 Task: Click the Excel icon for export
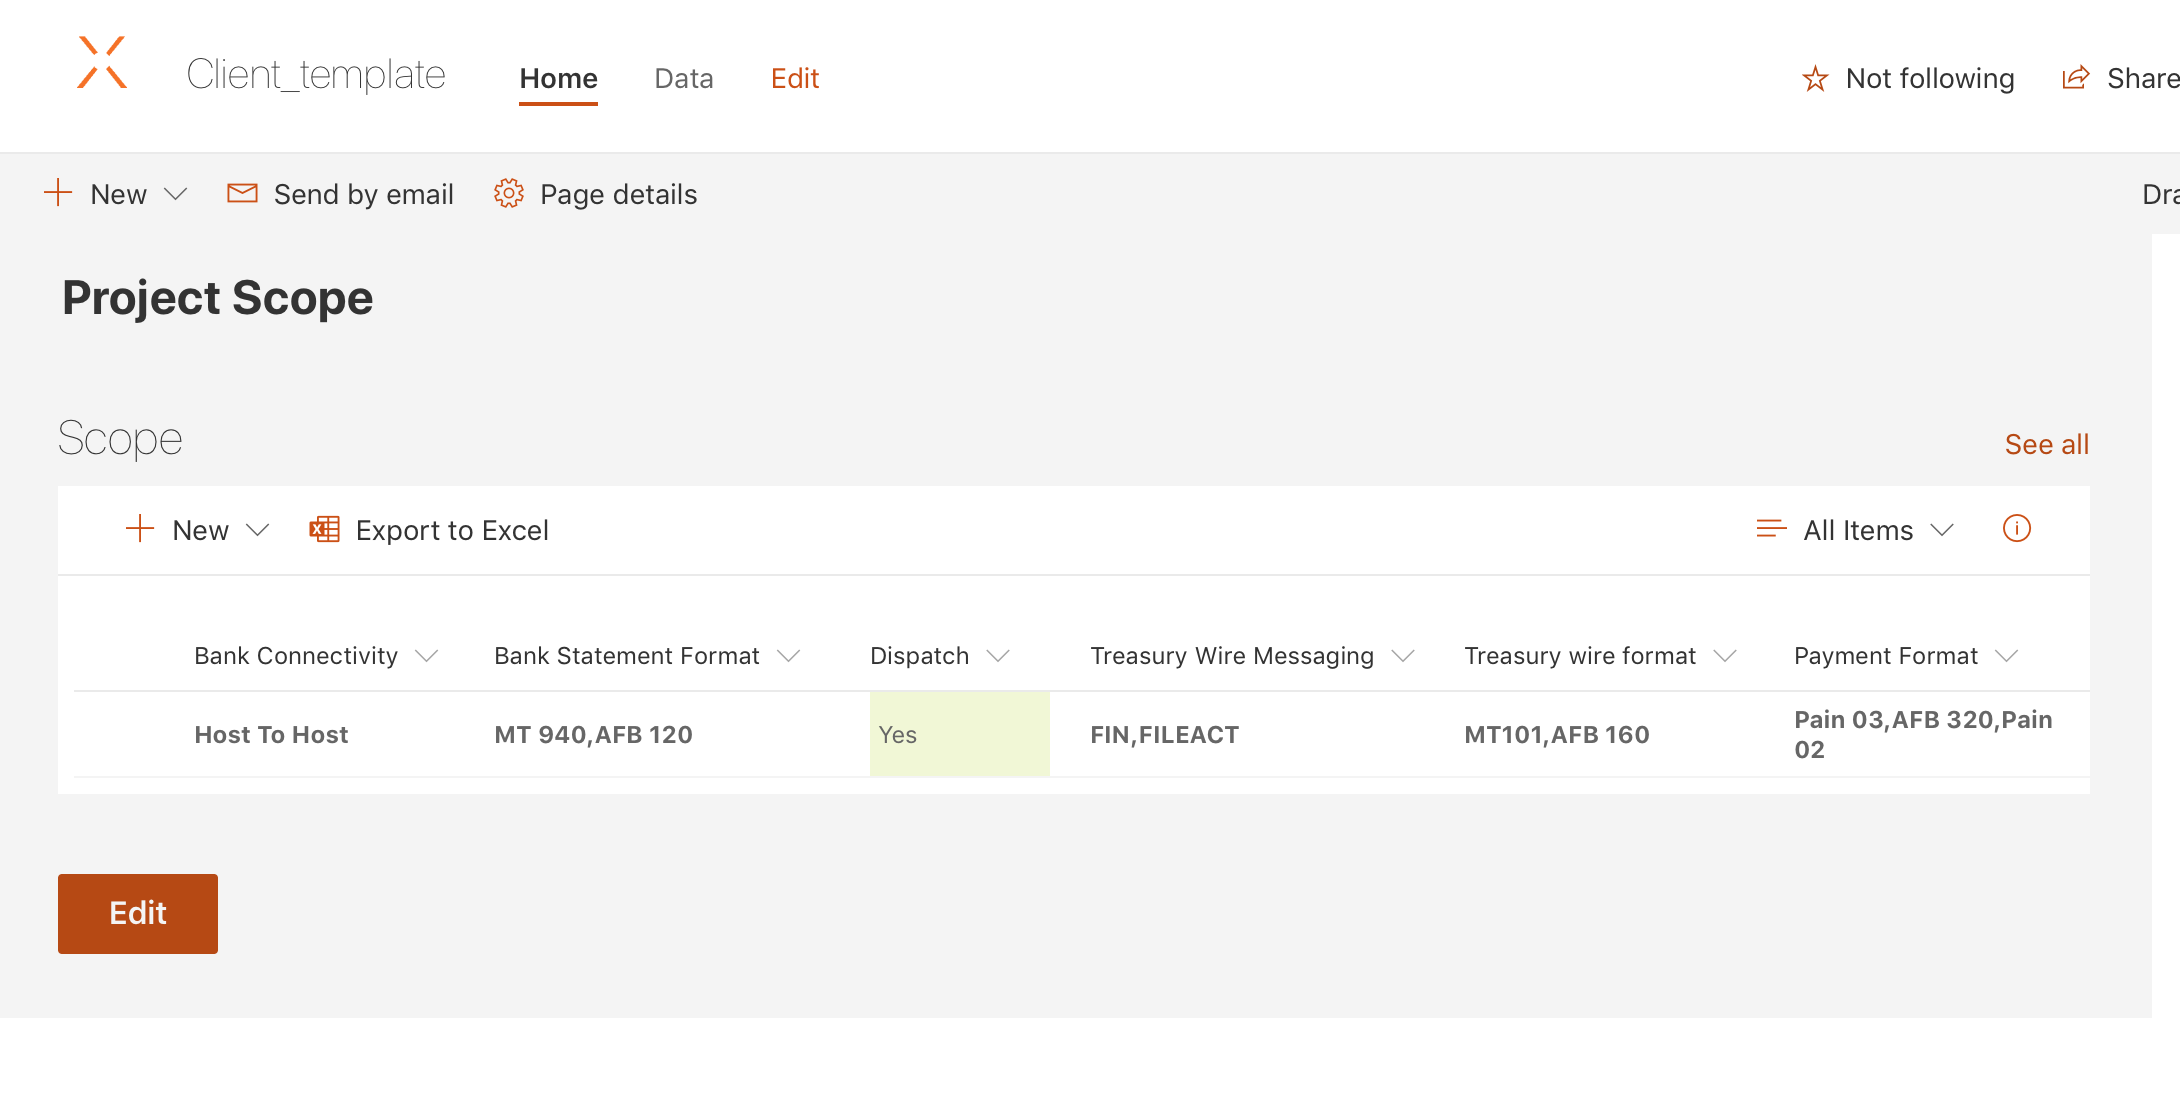point(324,529)
